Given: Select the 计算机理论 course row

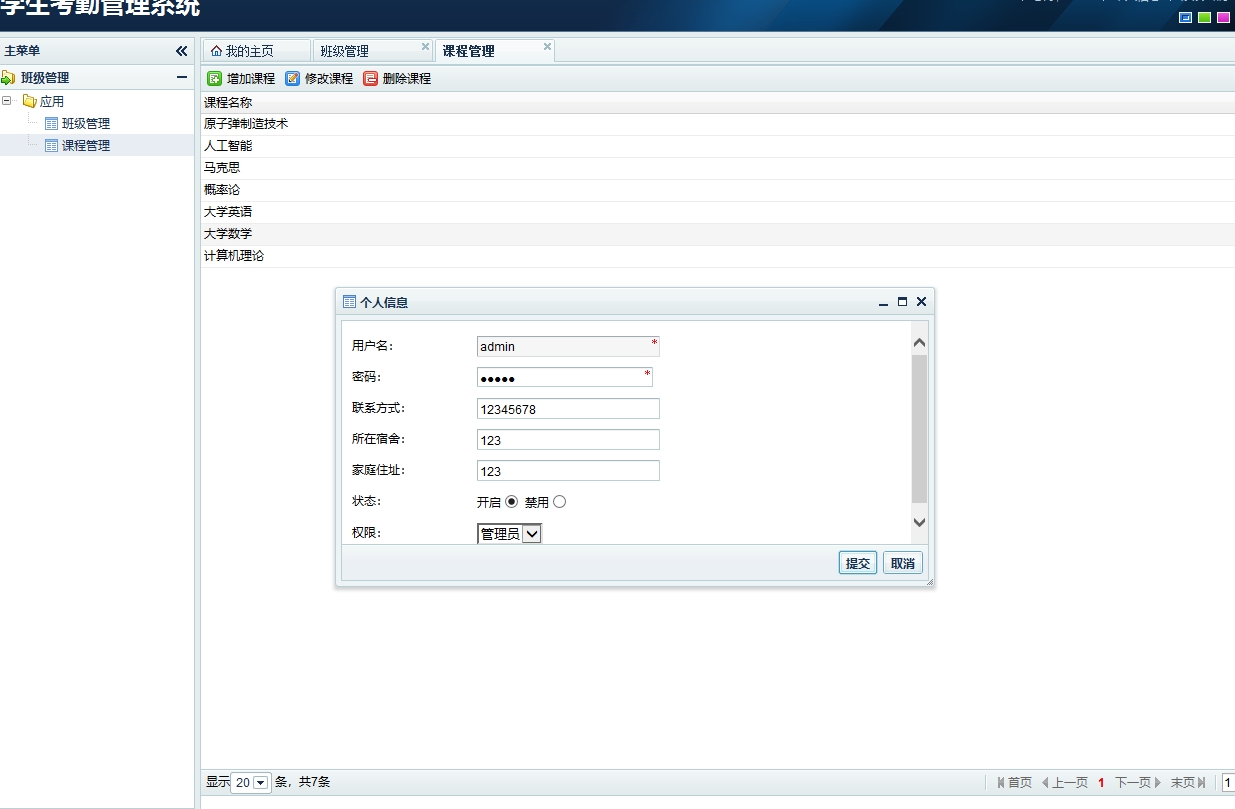Looking at the screenshot, I should click(718, 256).
